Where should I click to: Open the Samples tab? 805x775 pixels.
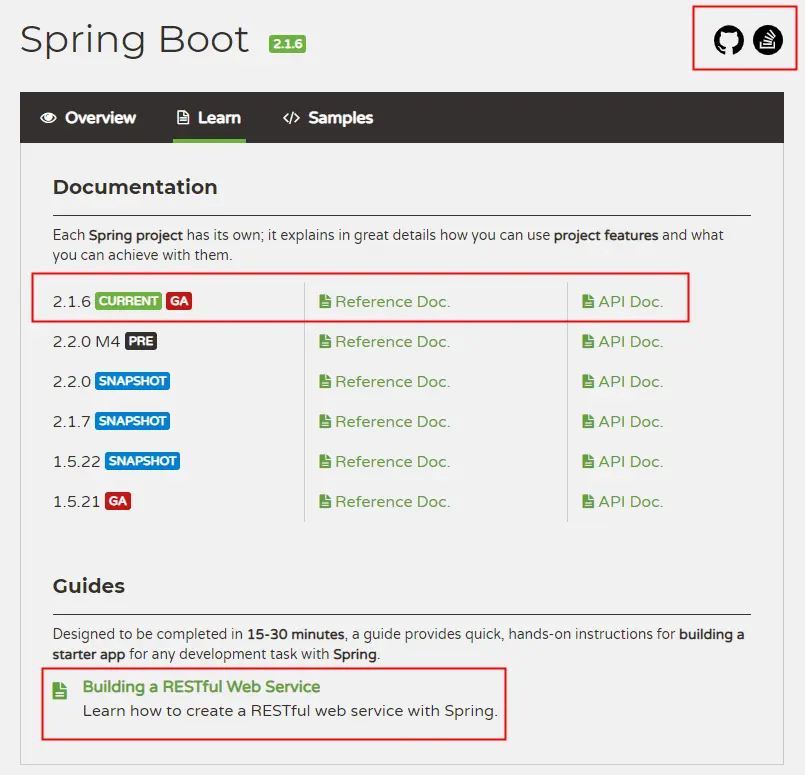click(x=328, y=118)
